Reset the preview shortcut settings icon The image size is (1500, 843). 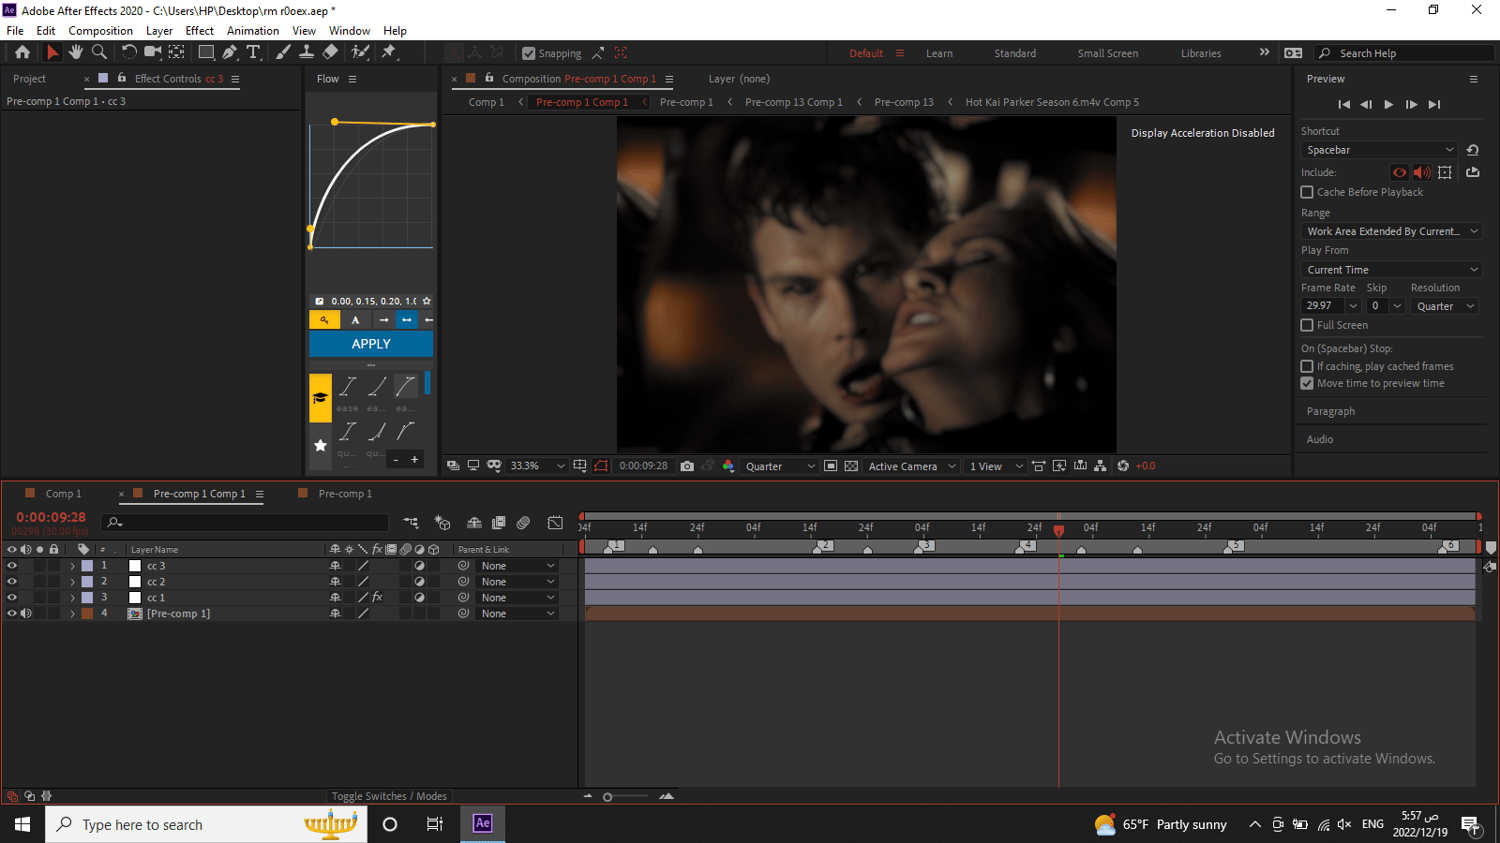1472,150
